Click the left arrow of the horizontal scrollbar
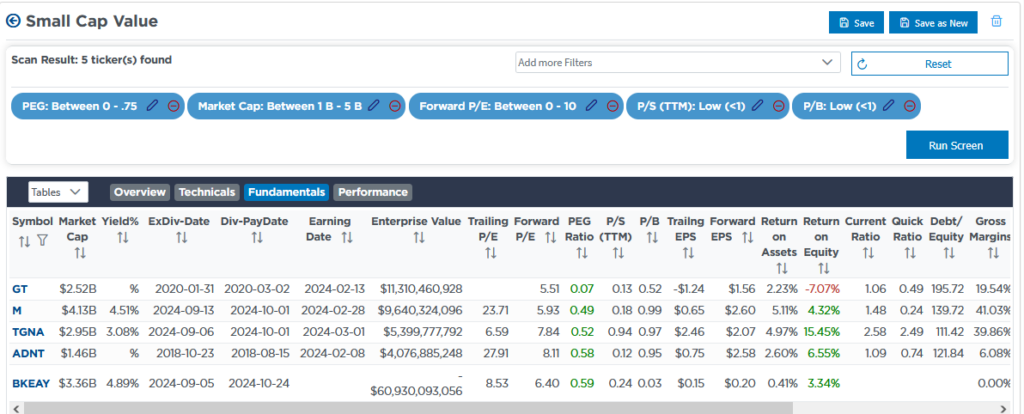The image size is (1024, 414). point(14,408)
